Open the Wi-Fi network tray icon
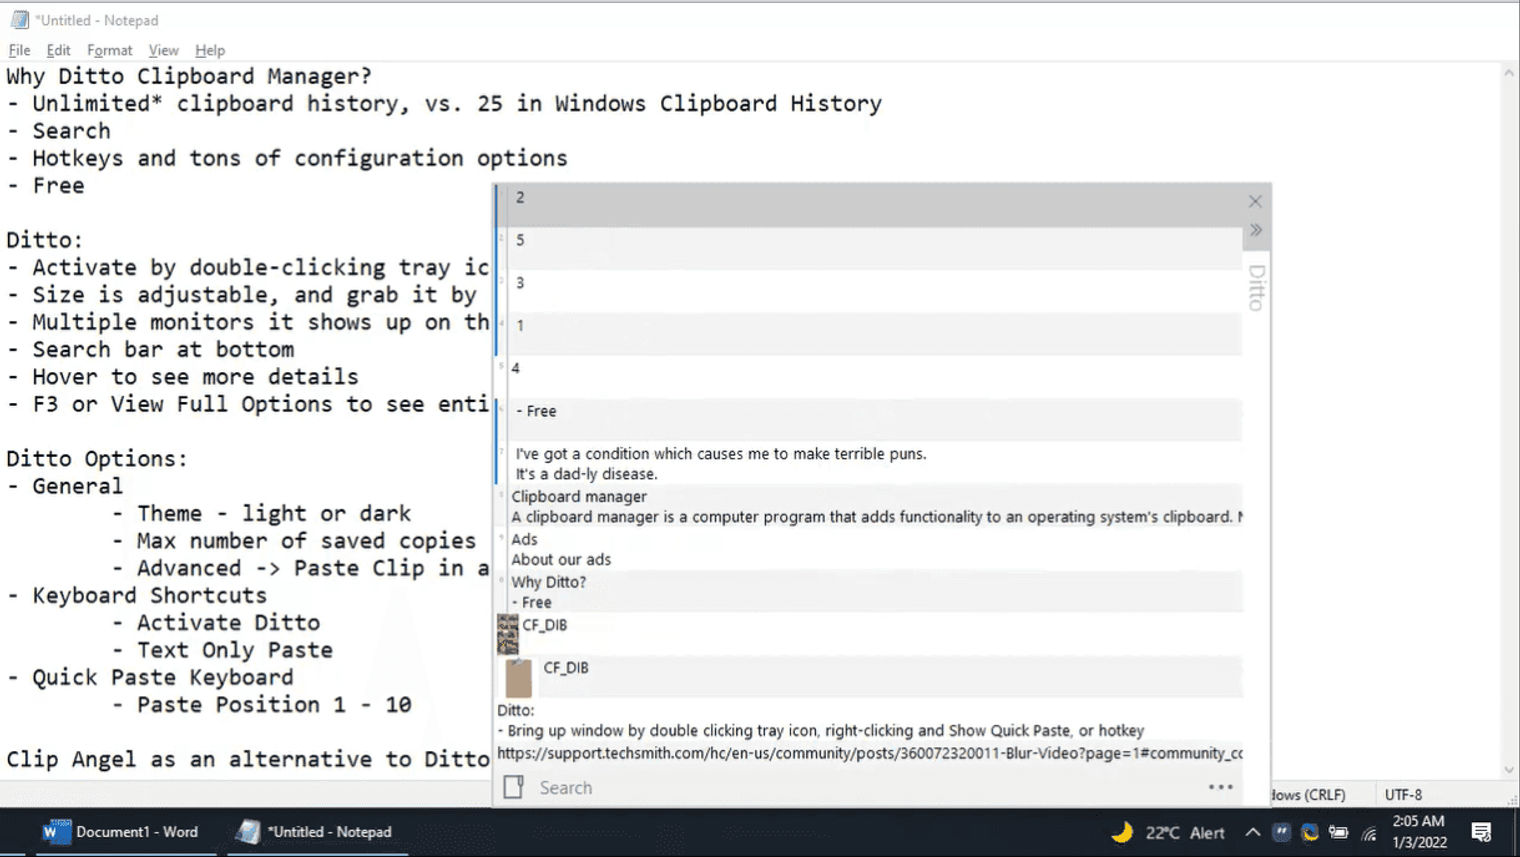The image size is (1520, 857). pyautogui.click(x=1369, y=832)
